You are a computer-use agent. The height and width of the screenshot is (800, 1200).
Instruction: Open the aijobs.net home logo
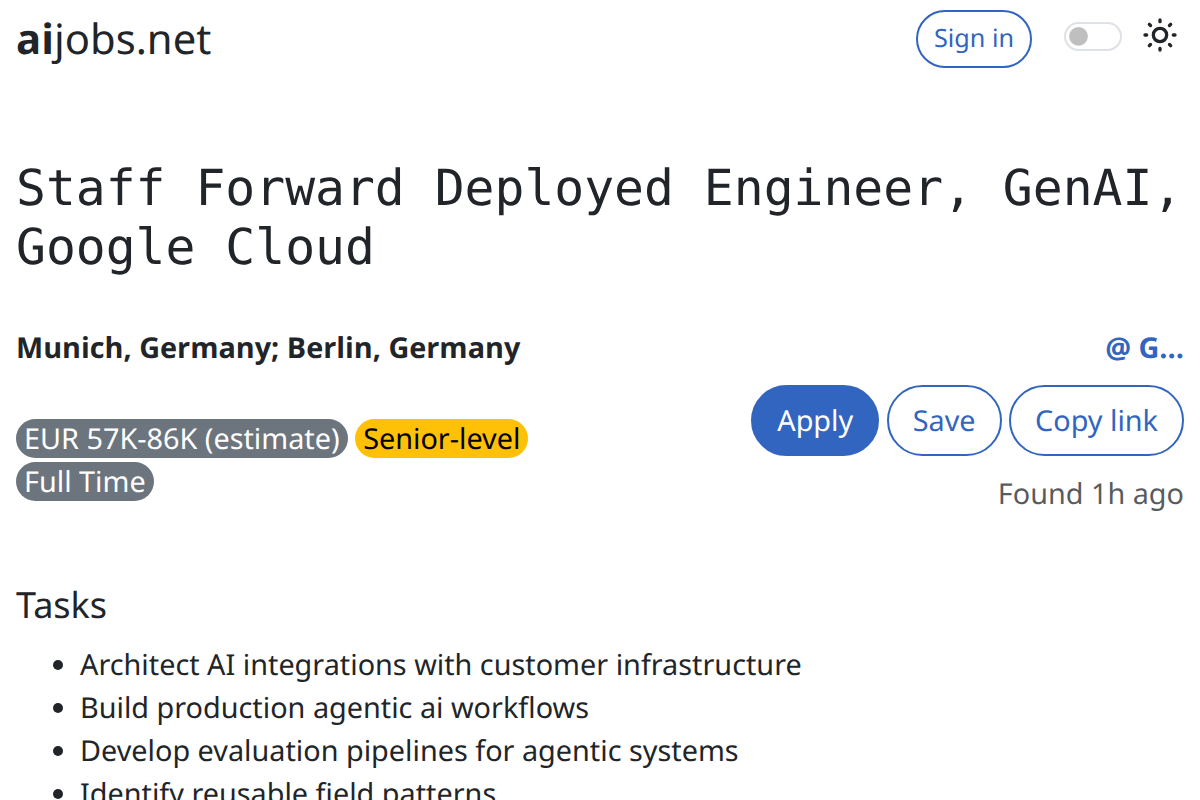click(x=114, y=40)
